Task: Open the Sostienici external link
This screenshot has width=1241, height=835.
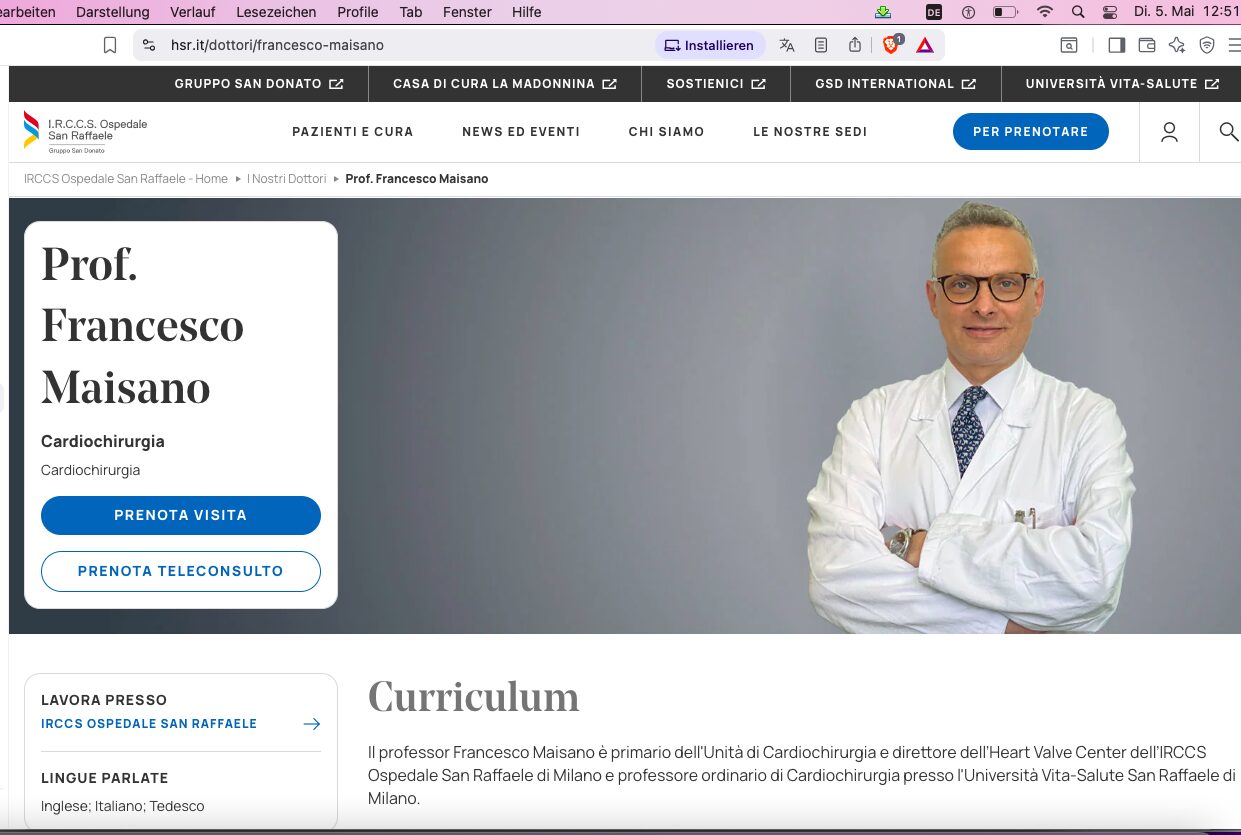Action: coord(716,84)
